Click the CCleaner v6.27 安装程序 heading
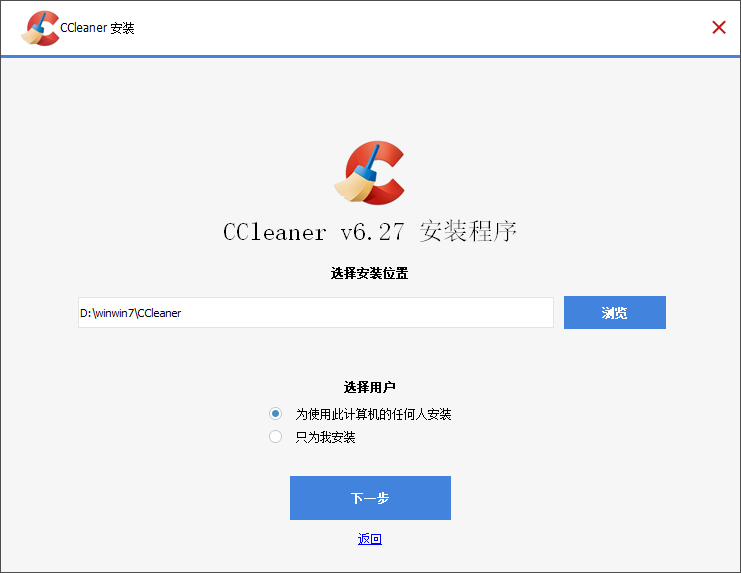The height and width of the screenshot is (573, 741). pyautogui.click(x=370, y=231)
